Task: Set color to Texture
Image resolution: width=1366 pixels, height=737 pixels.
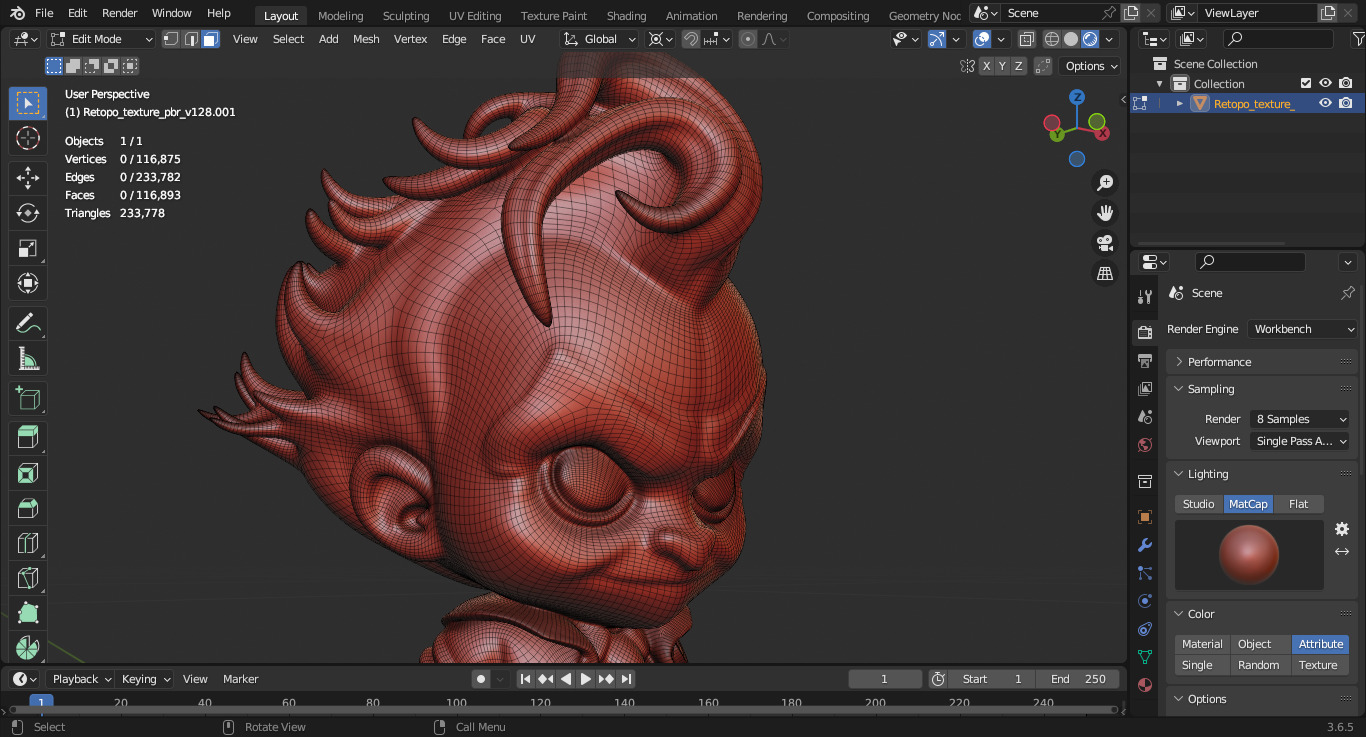Action: (1318, 665)
